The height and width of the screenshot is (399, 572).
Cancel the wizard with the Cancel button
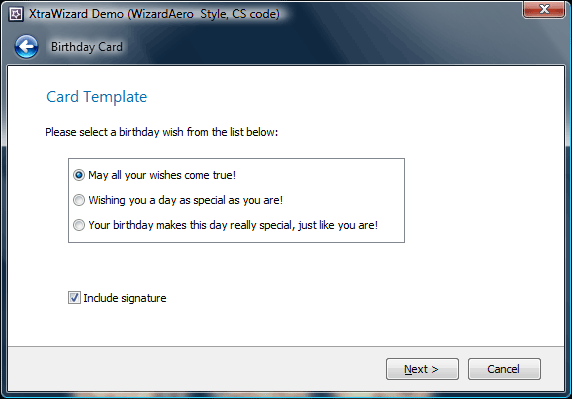[504, 369]
